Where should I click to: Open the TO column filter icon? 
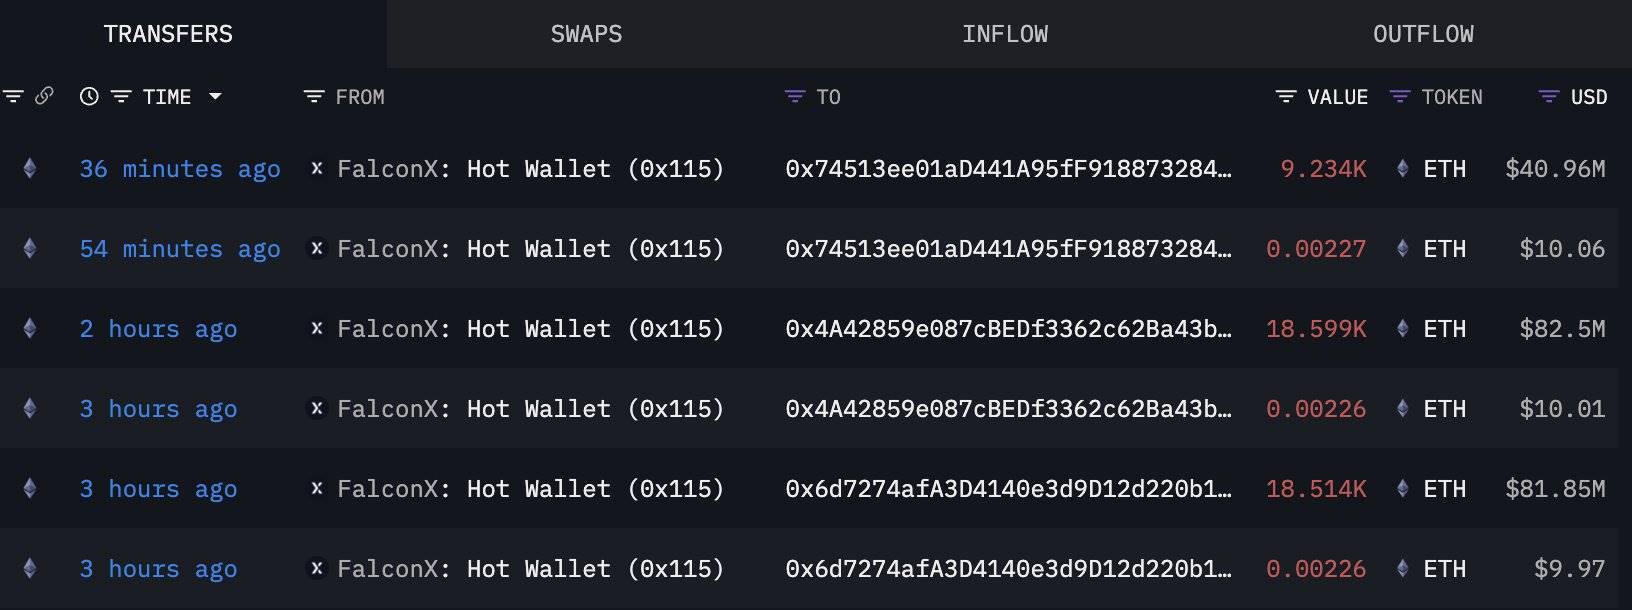pos(795,97)
